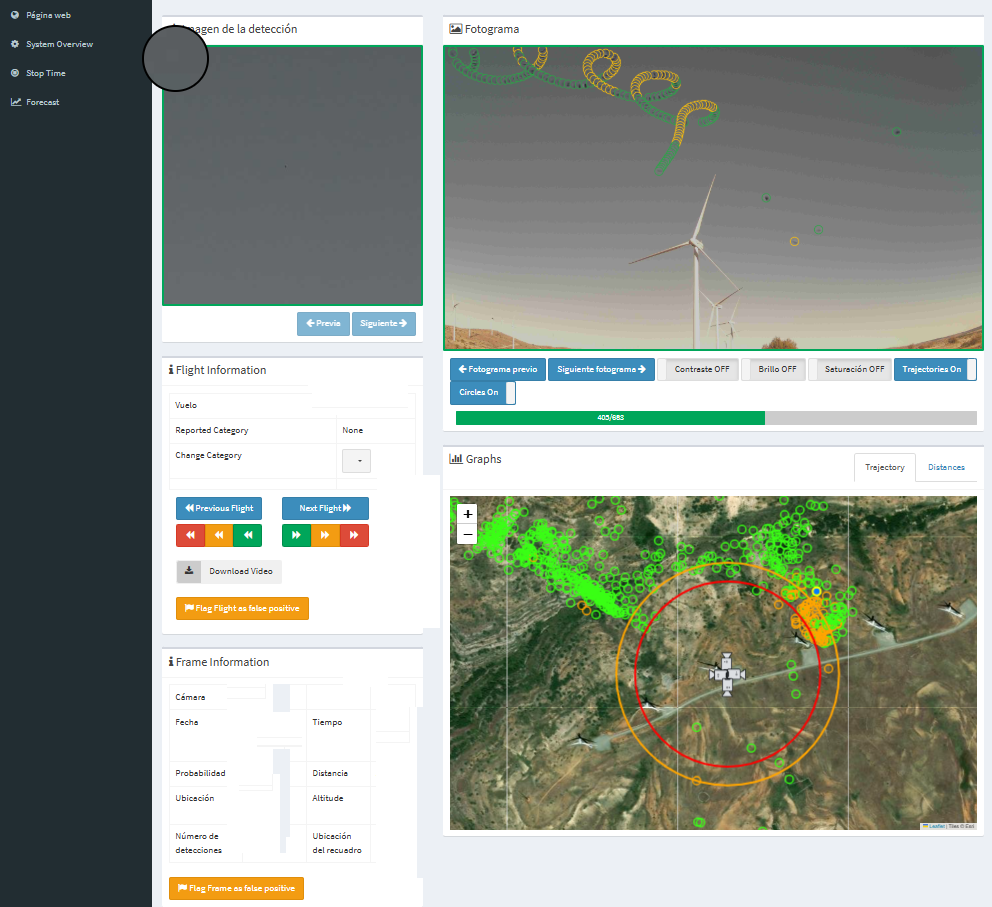992x907 pixels.
Task: Open Forecast in the sidebar
Action: 42,102
